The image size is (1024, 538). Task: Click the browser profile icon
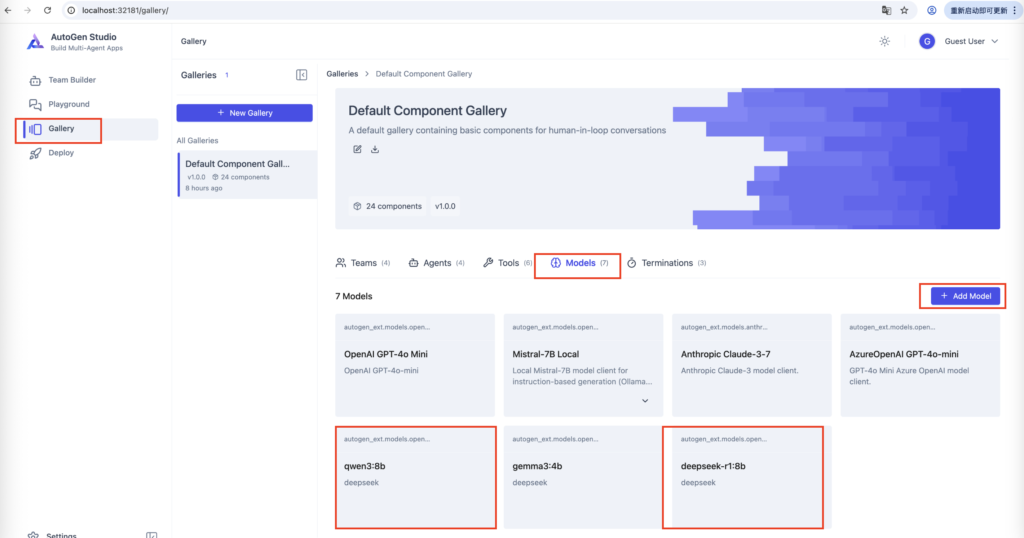(x=932, y=10)
